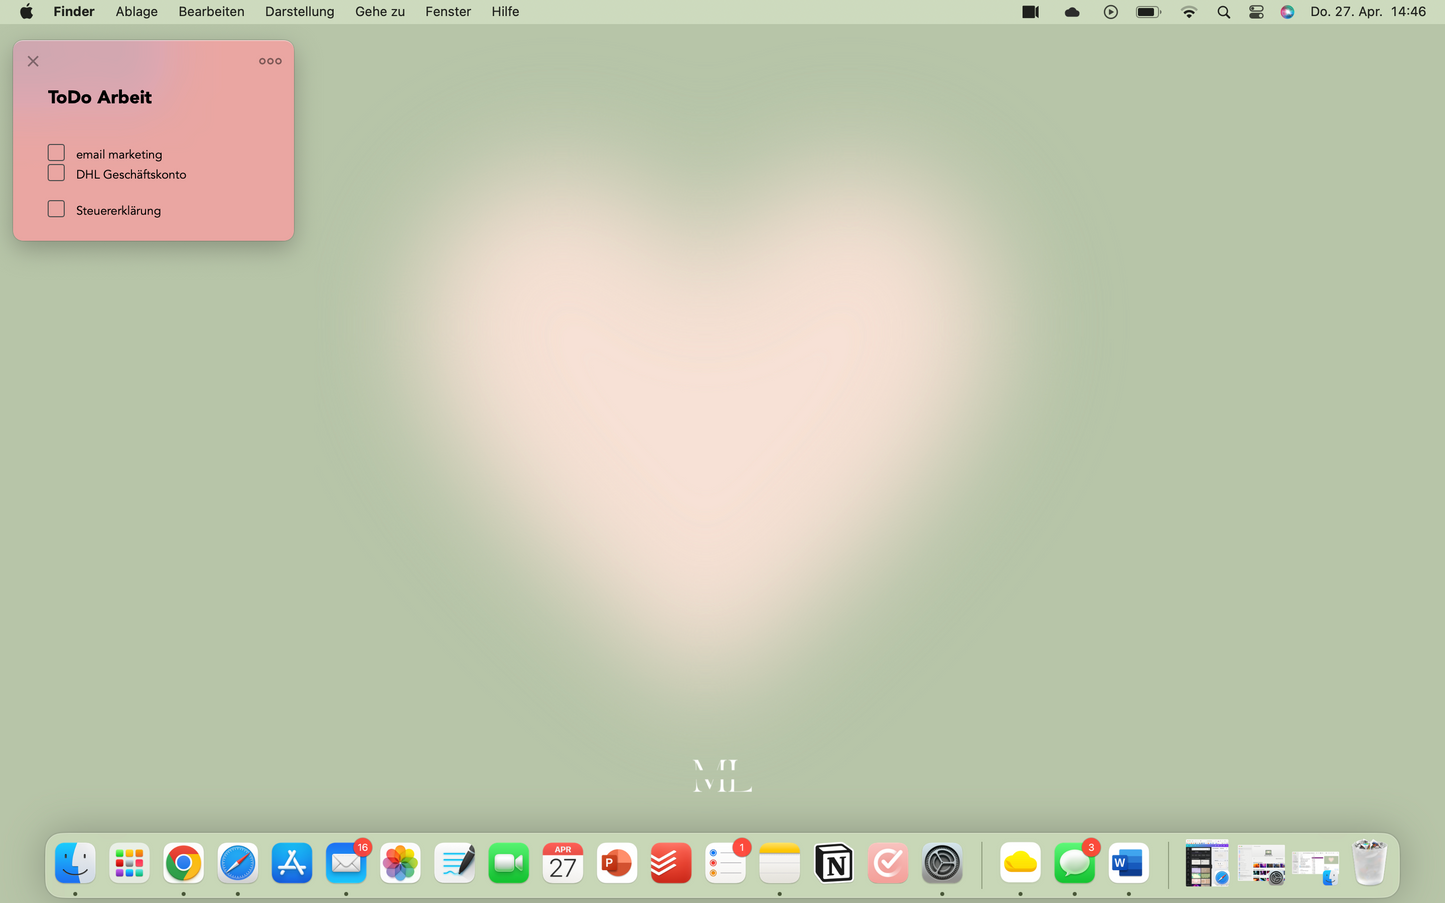Launch Google Chrome from the Dock
This screenshot has width=1445, height=903.
click(183, 863)
